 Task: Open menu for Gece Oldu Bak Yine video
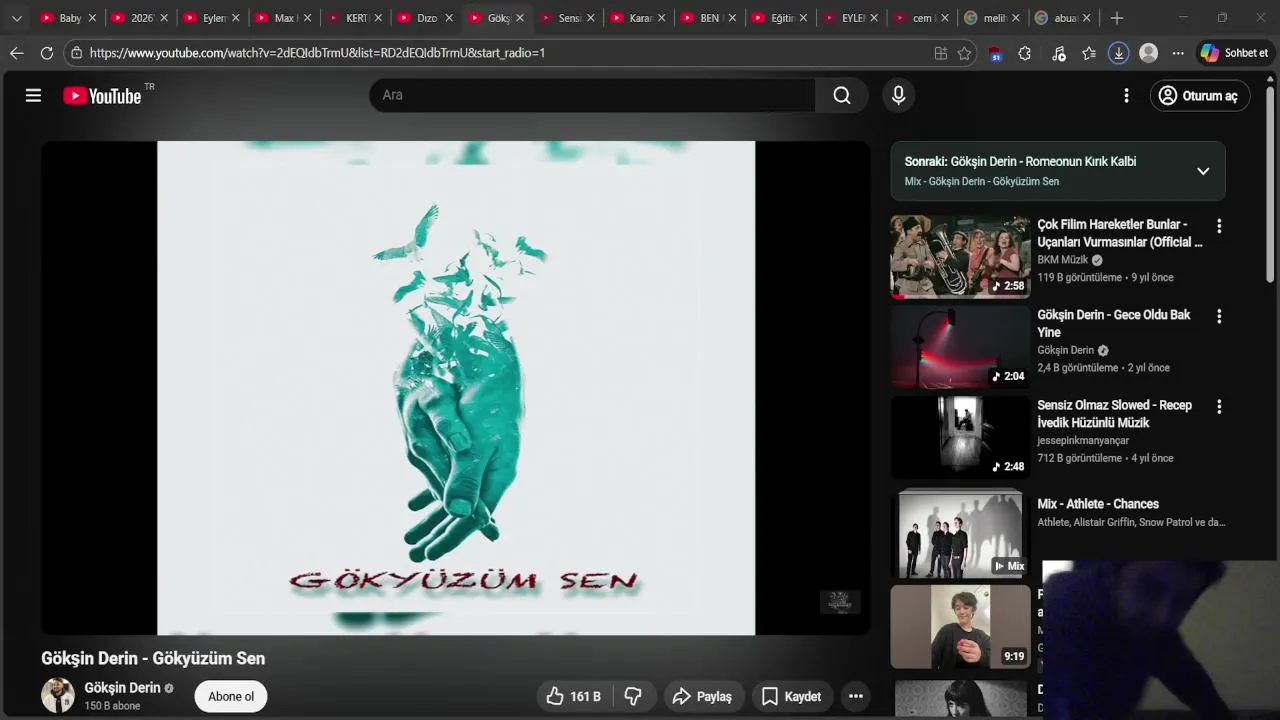pos(1219,316)
